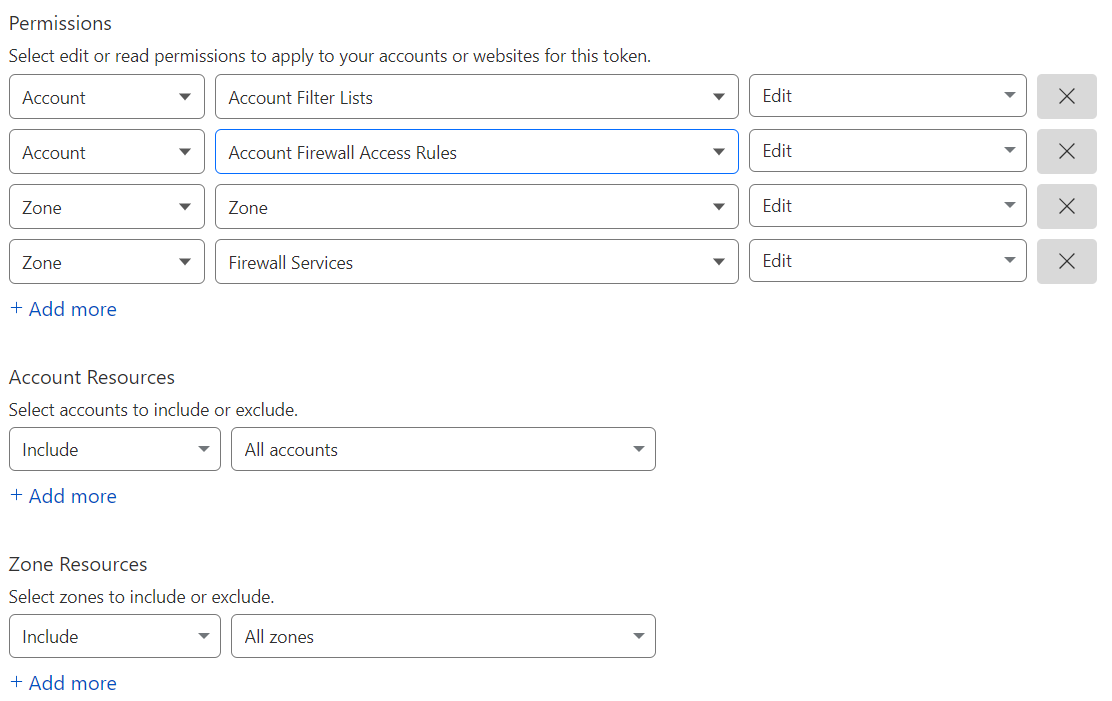Screen dimensions: 1112x701
Task: Change Edit level for Firewall Services
Action: click(887, 261)
